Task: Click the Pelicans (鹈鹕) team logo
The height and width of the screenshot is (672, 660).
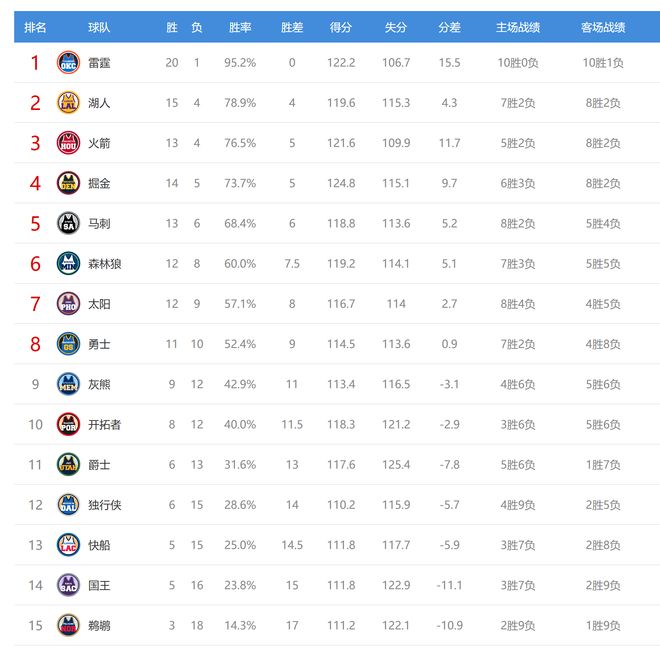Action: point(68,625)
